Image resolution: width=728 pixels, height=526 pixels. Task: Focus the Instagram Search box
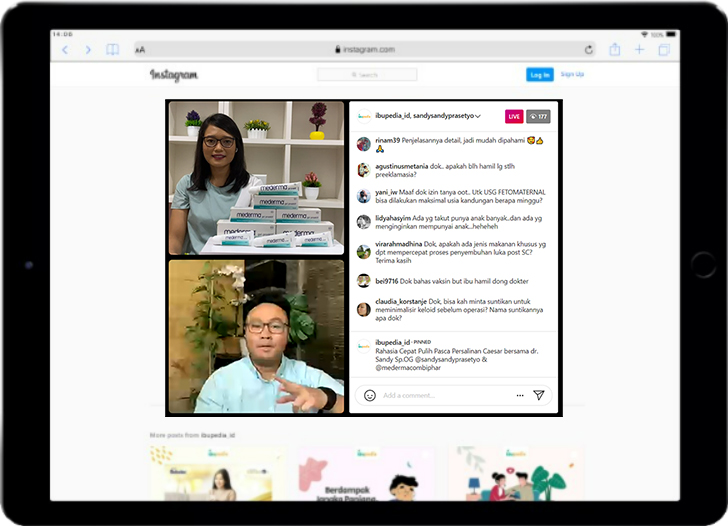(367, 75)
